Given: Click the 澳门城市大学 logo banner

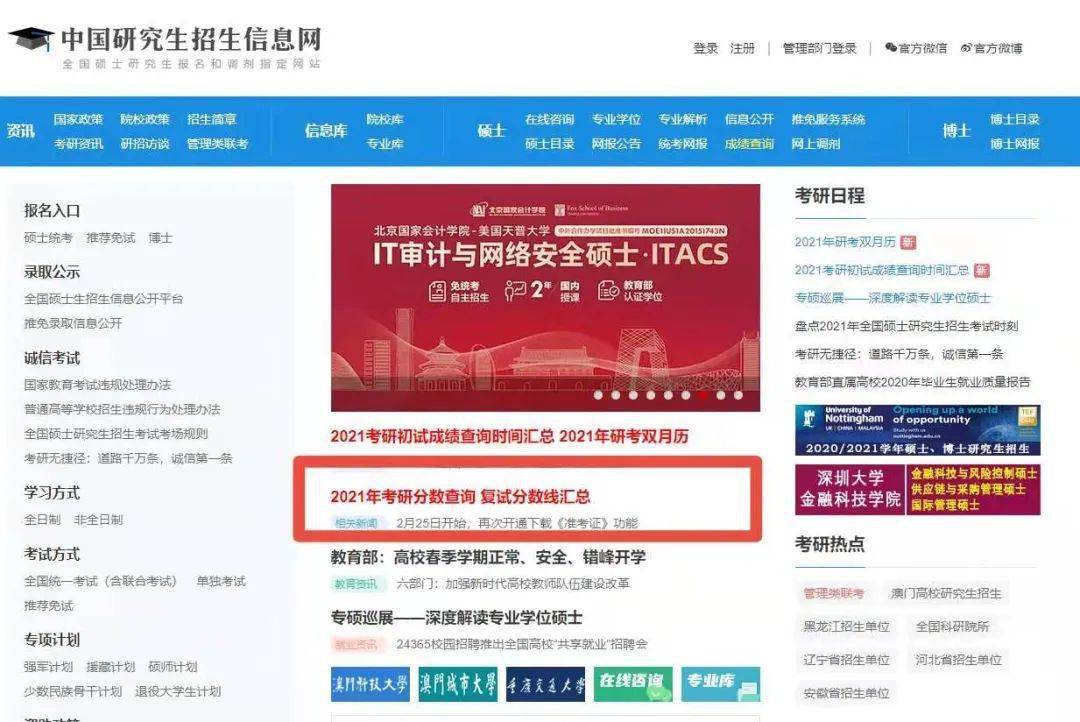Looking at the screenshot, I should point(457,684).
